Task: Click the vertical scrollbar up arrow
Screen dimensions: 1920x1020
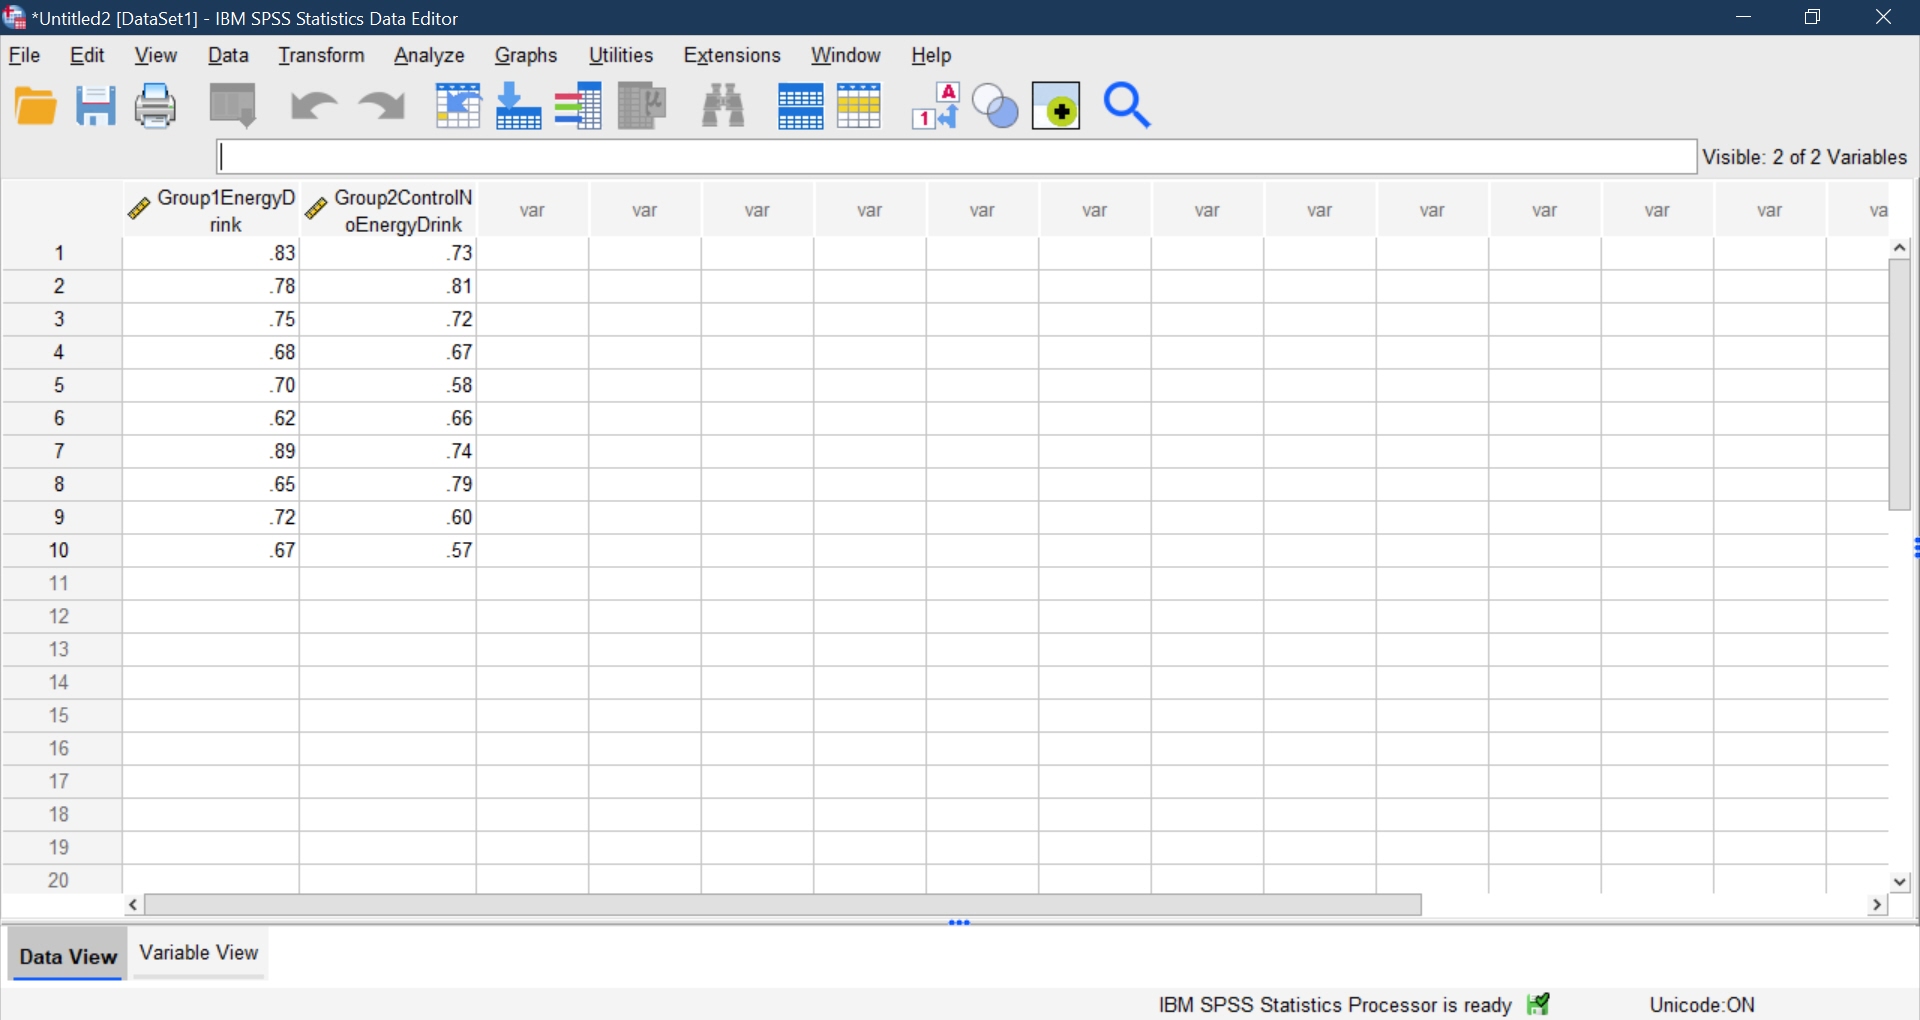Action: click(1900, 248)
